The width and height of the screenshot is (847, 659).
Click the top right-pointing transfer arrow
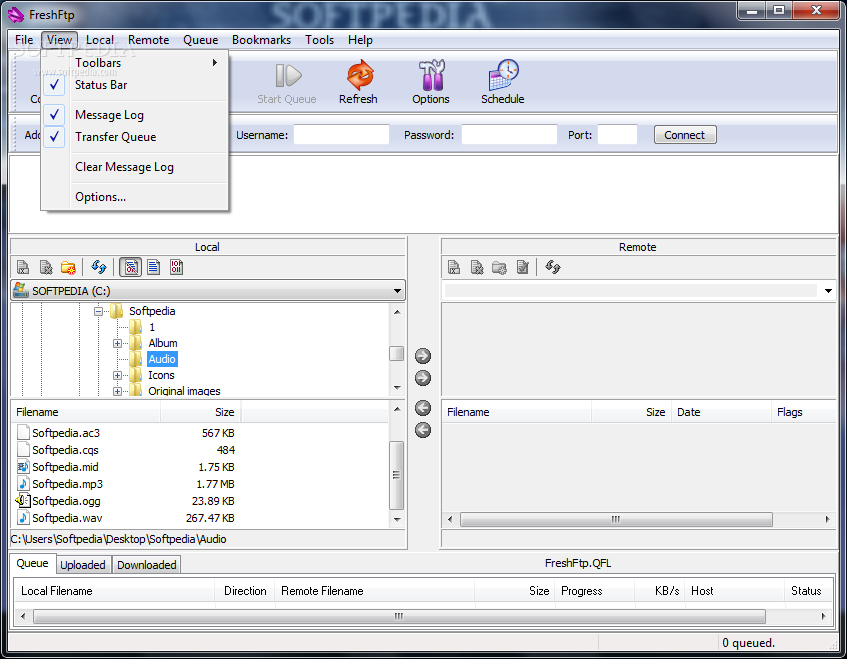pyautogui.click(x=423, y=356)
